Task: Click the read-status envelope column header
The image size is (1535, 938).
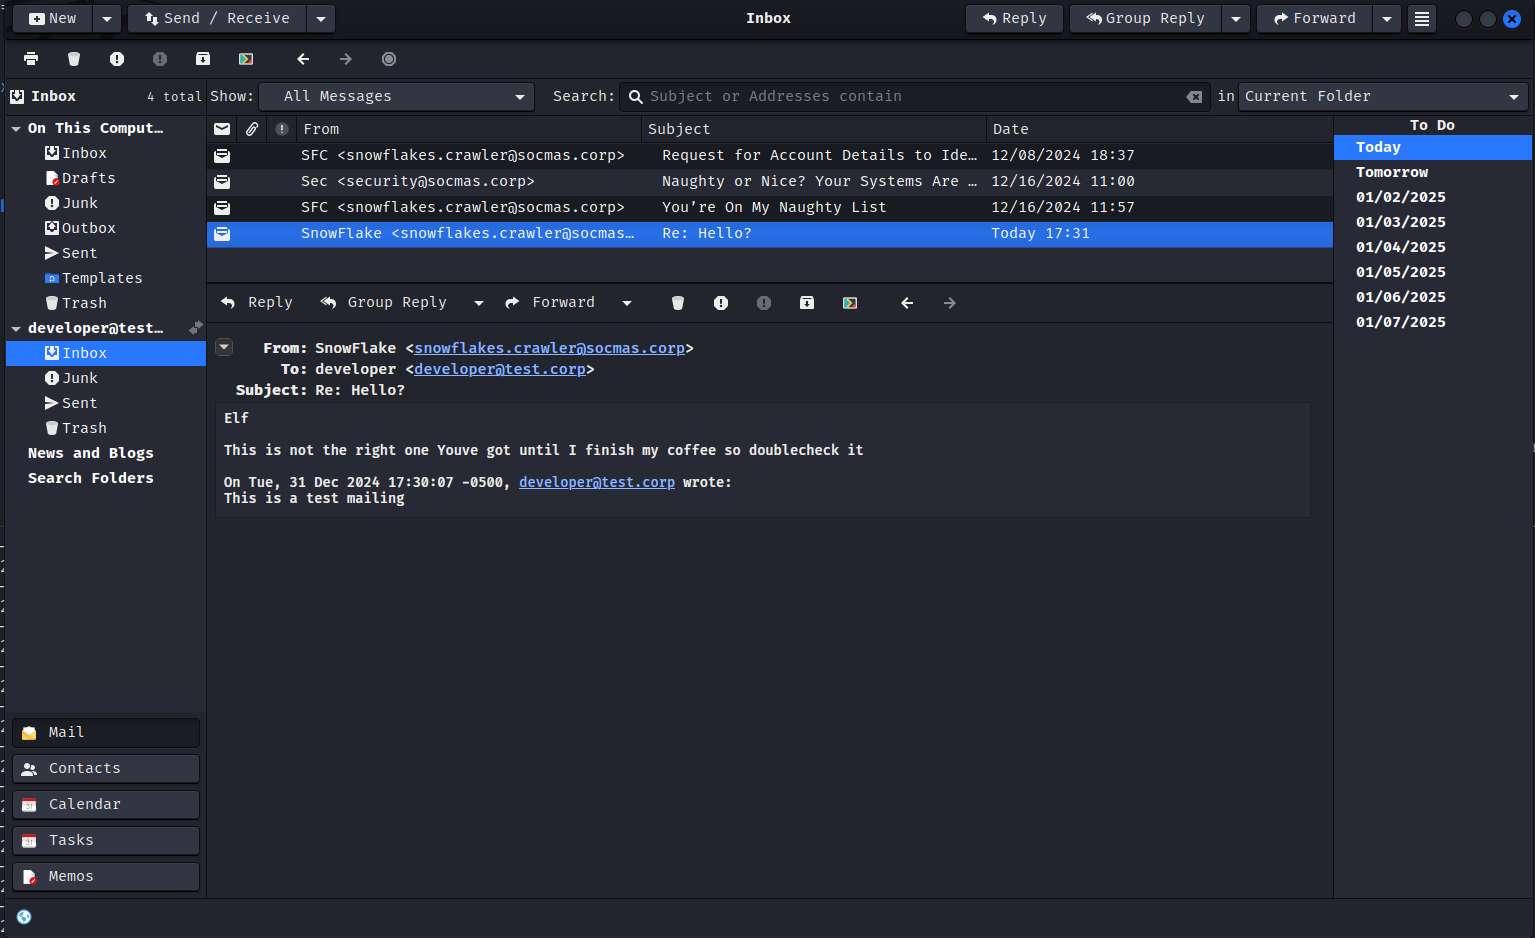Action: point(222,129)
